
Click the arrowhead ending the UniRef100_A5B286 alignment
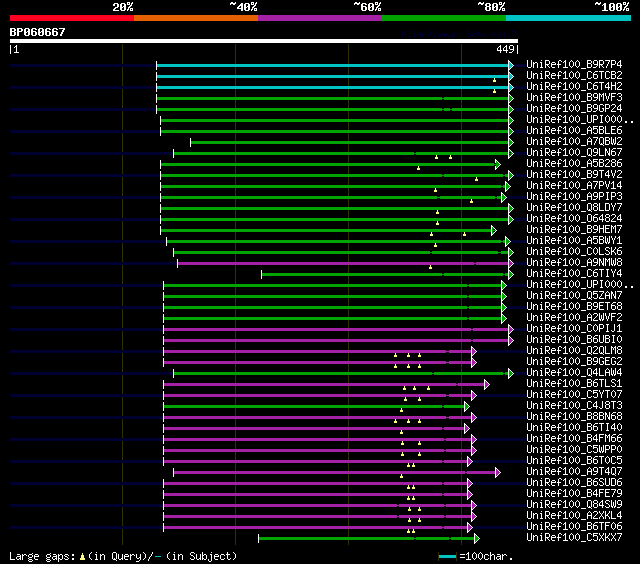point(498,164)
